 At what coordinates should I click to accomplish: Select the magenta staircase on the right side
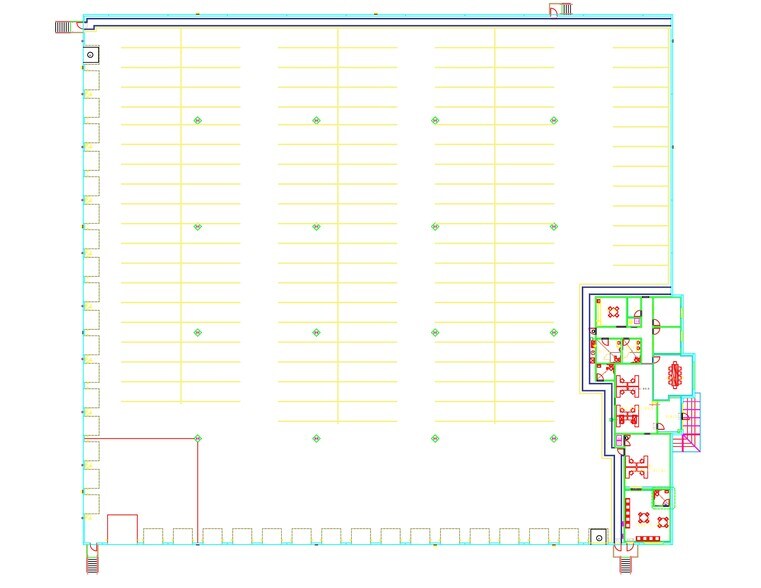pos(693,423)
